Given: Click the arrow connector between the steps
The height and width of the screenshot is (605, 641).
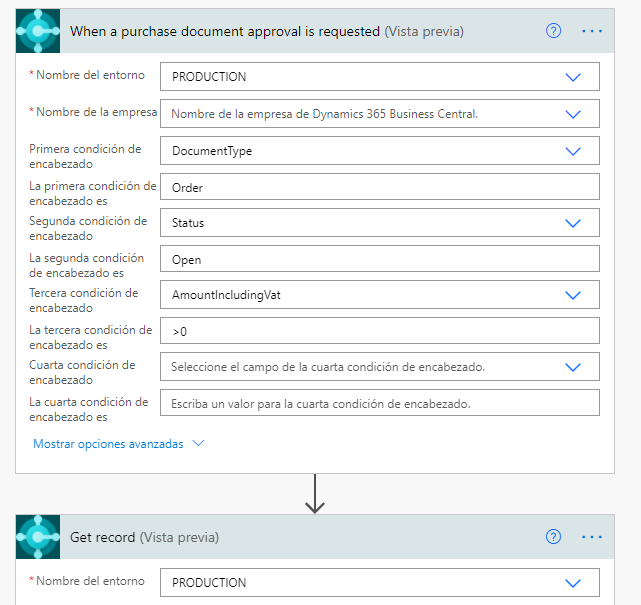Looking at the screenshot, I should click(x=315, y=494).
